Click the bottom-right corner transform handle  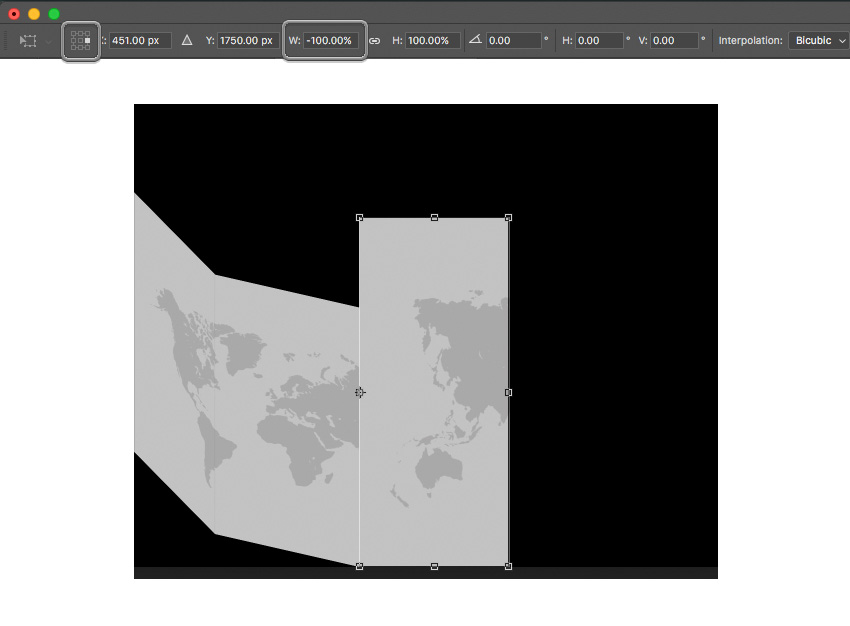pos(508,565)
